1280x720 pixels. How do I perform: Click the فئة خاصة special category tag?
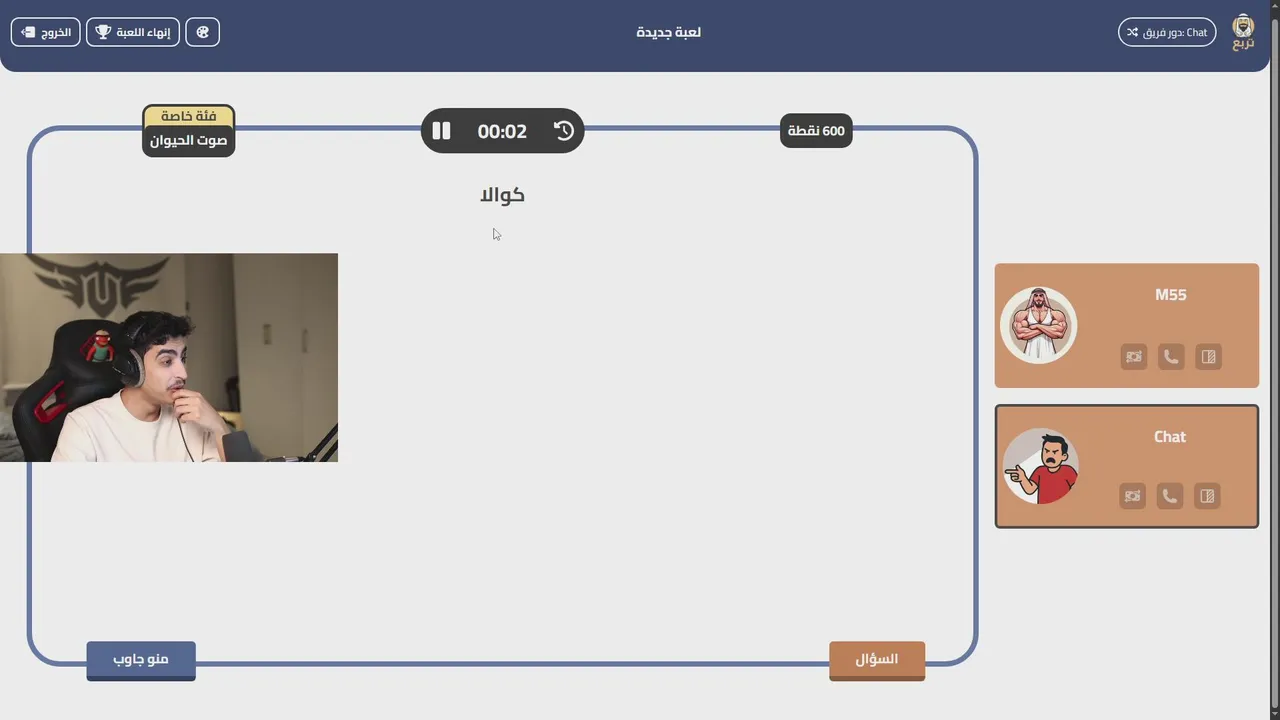tap(189, 116)
